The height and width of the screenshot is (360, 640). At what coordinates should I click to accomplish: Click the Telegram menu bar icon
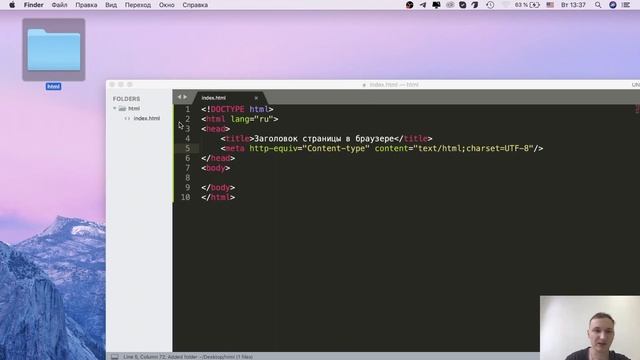point(423,5)
